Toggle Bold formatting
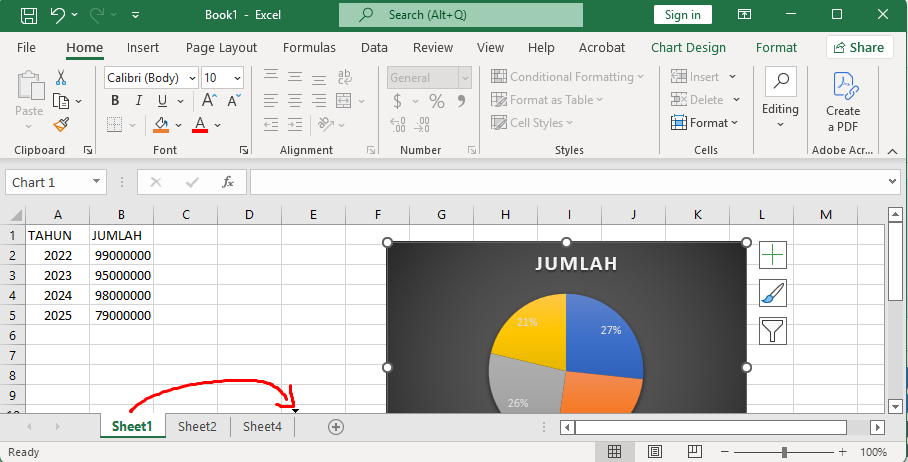 pos(115,100)
